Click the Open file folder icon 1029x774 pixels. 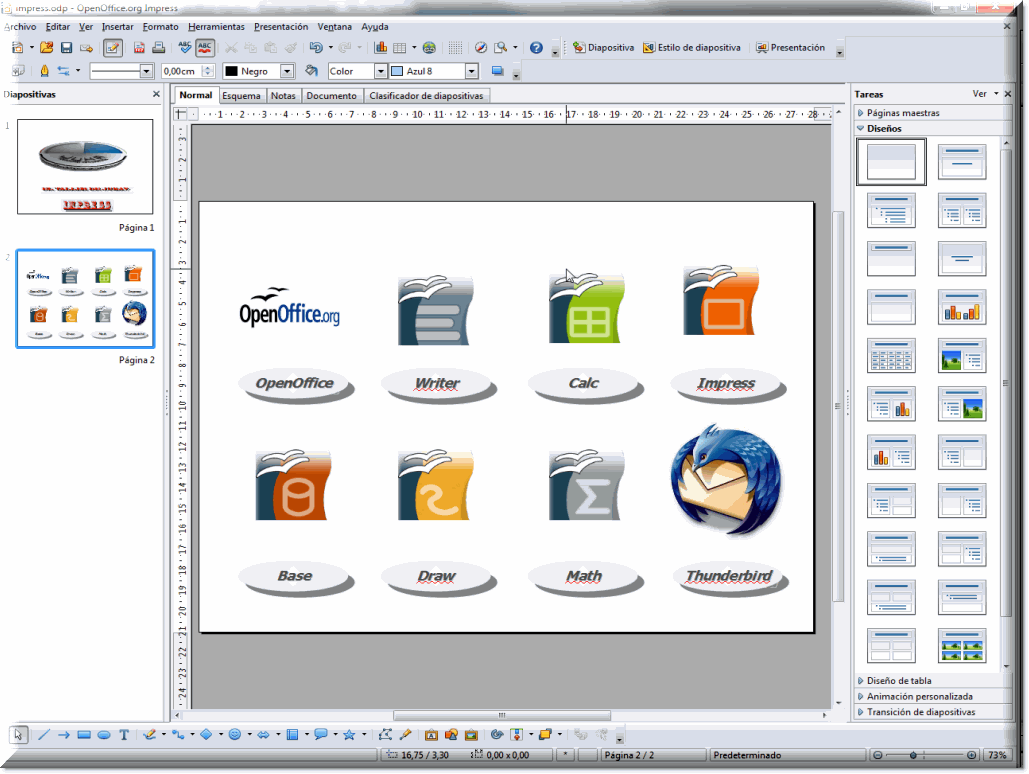click(47, 47)
